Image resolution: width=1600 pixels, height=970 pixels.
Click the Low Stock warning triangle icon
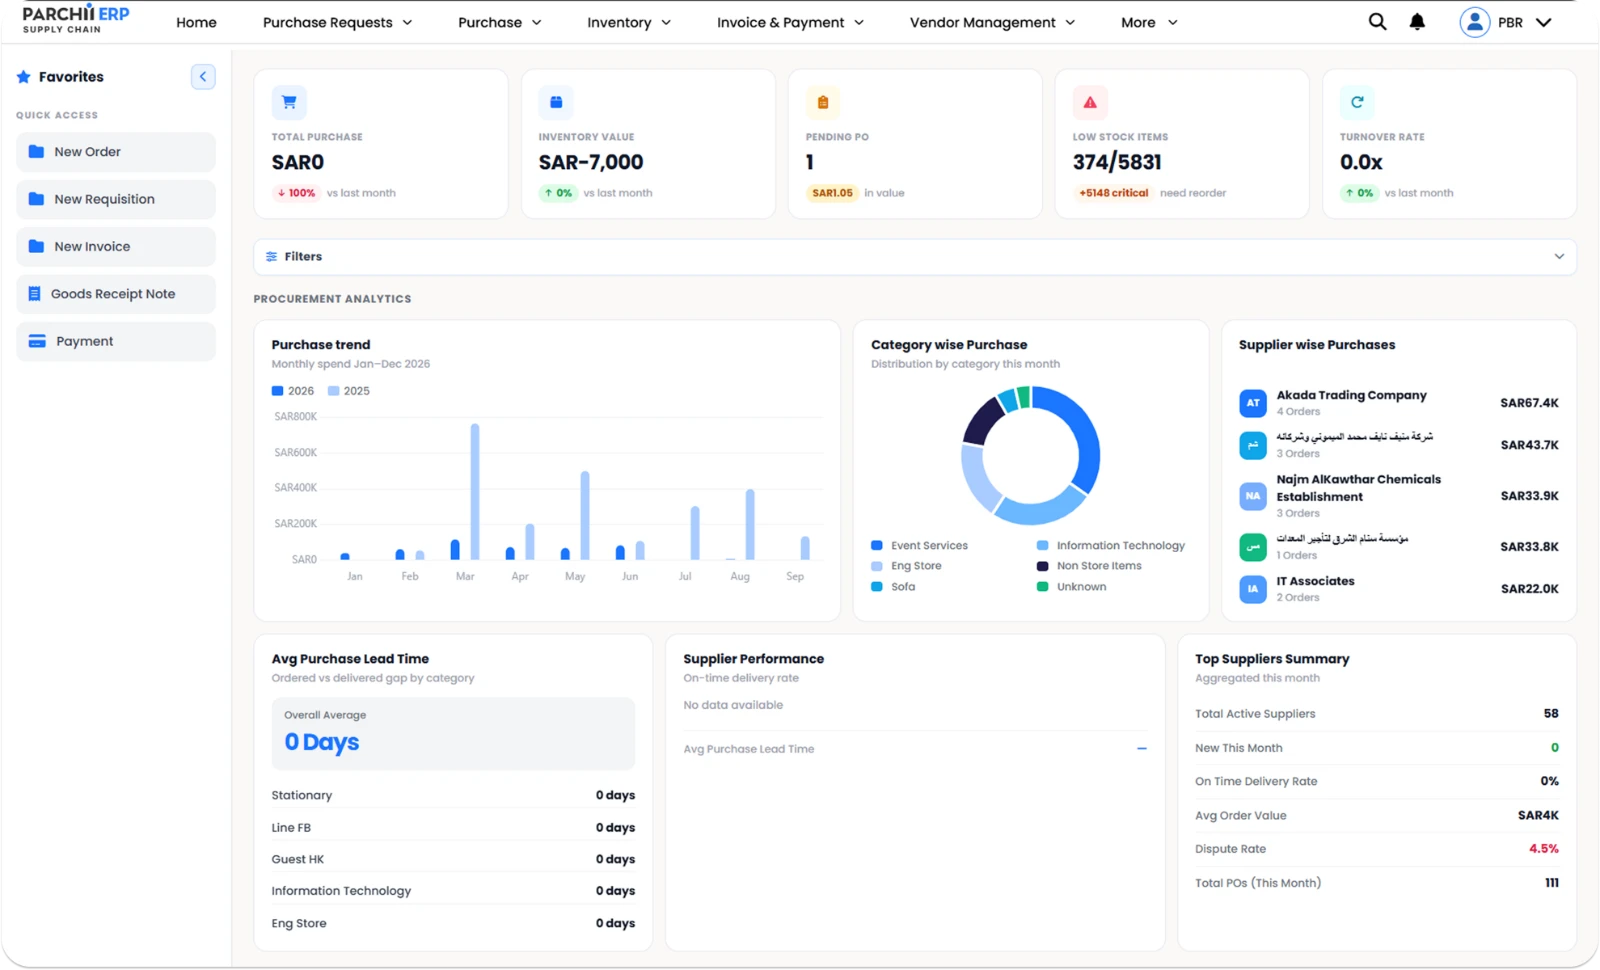pyautogui.click(x=1090, y=102)
